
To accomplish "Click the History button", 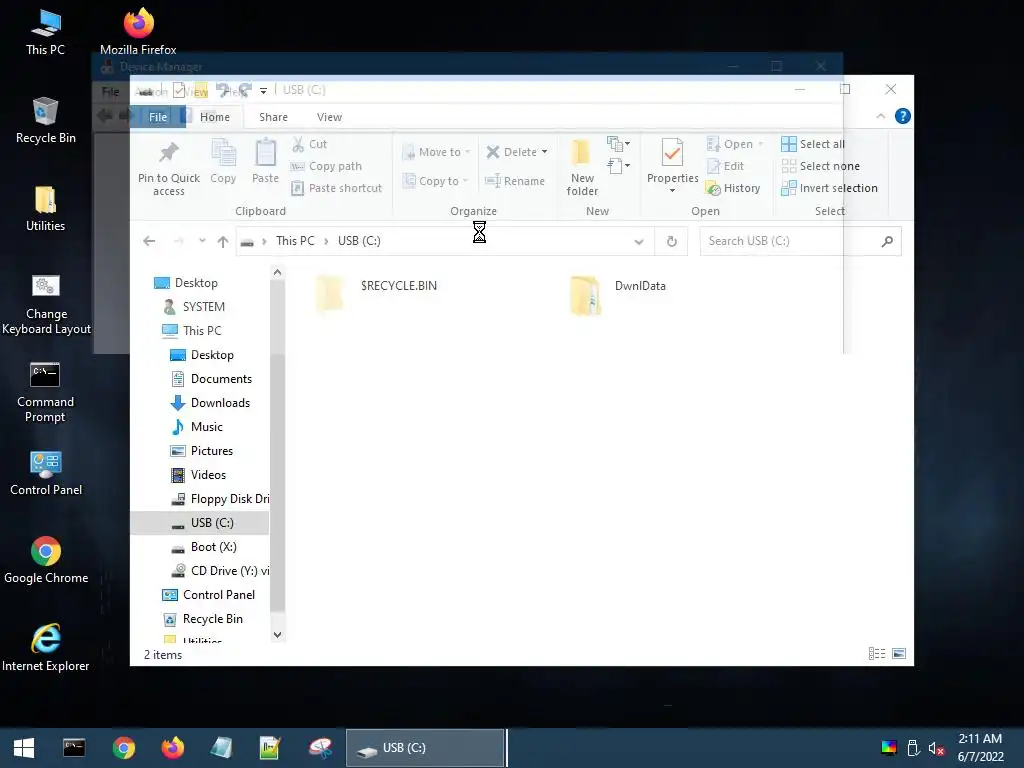I will [x=733, y=188].
